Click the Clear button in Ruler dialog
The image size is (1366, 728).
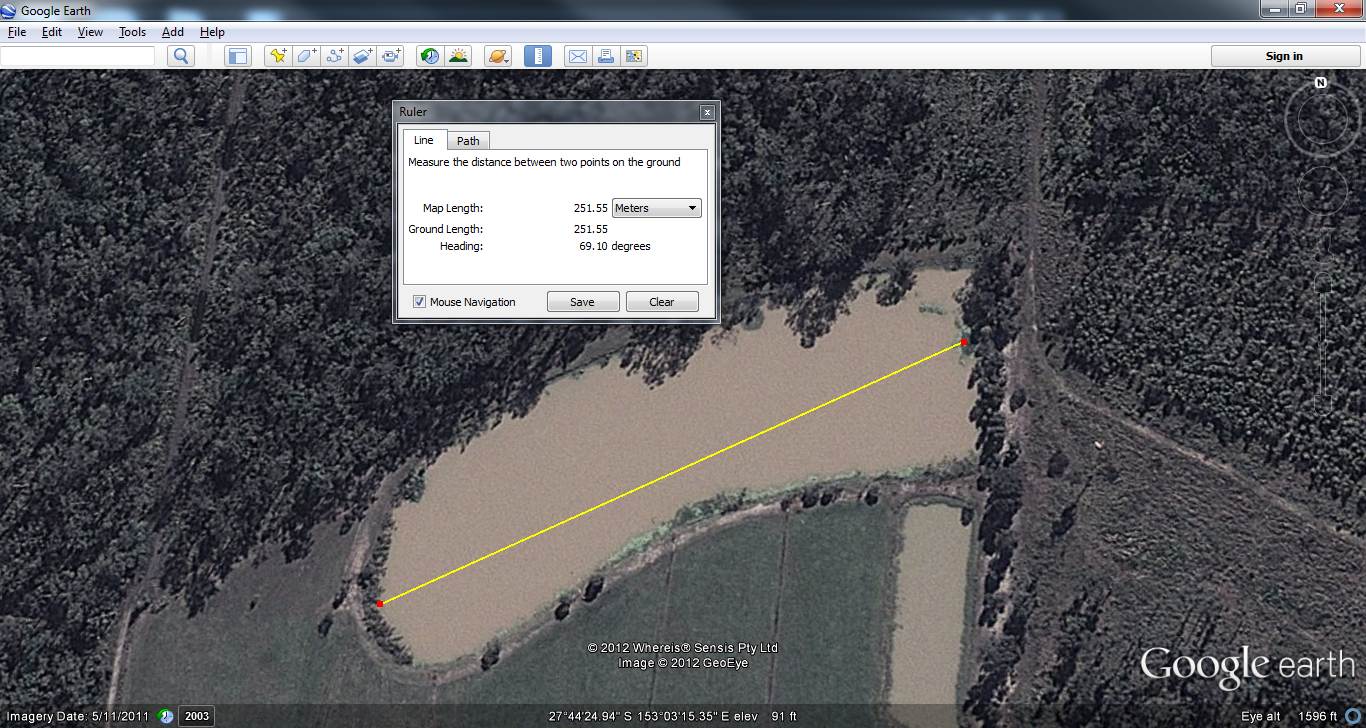pyautogui.click(x=661, y=302)
